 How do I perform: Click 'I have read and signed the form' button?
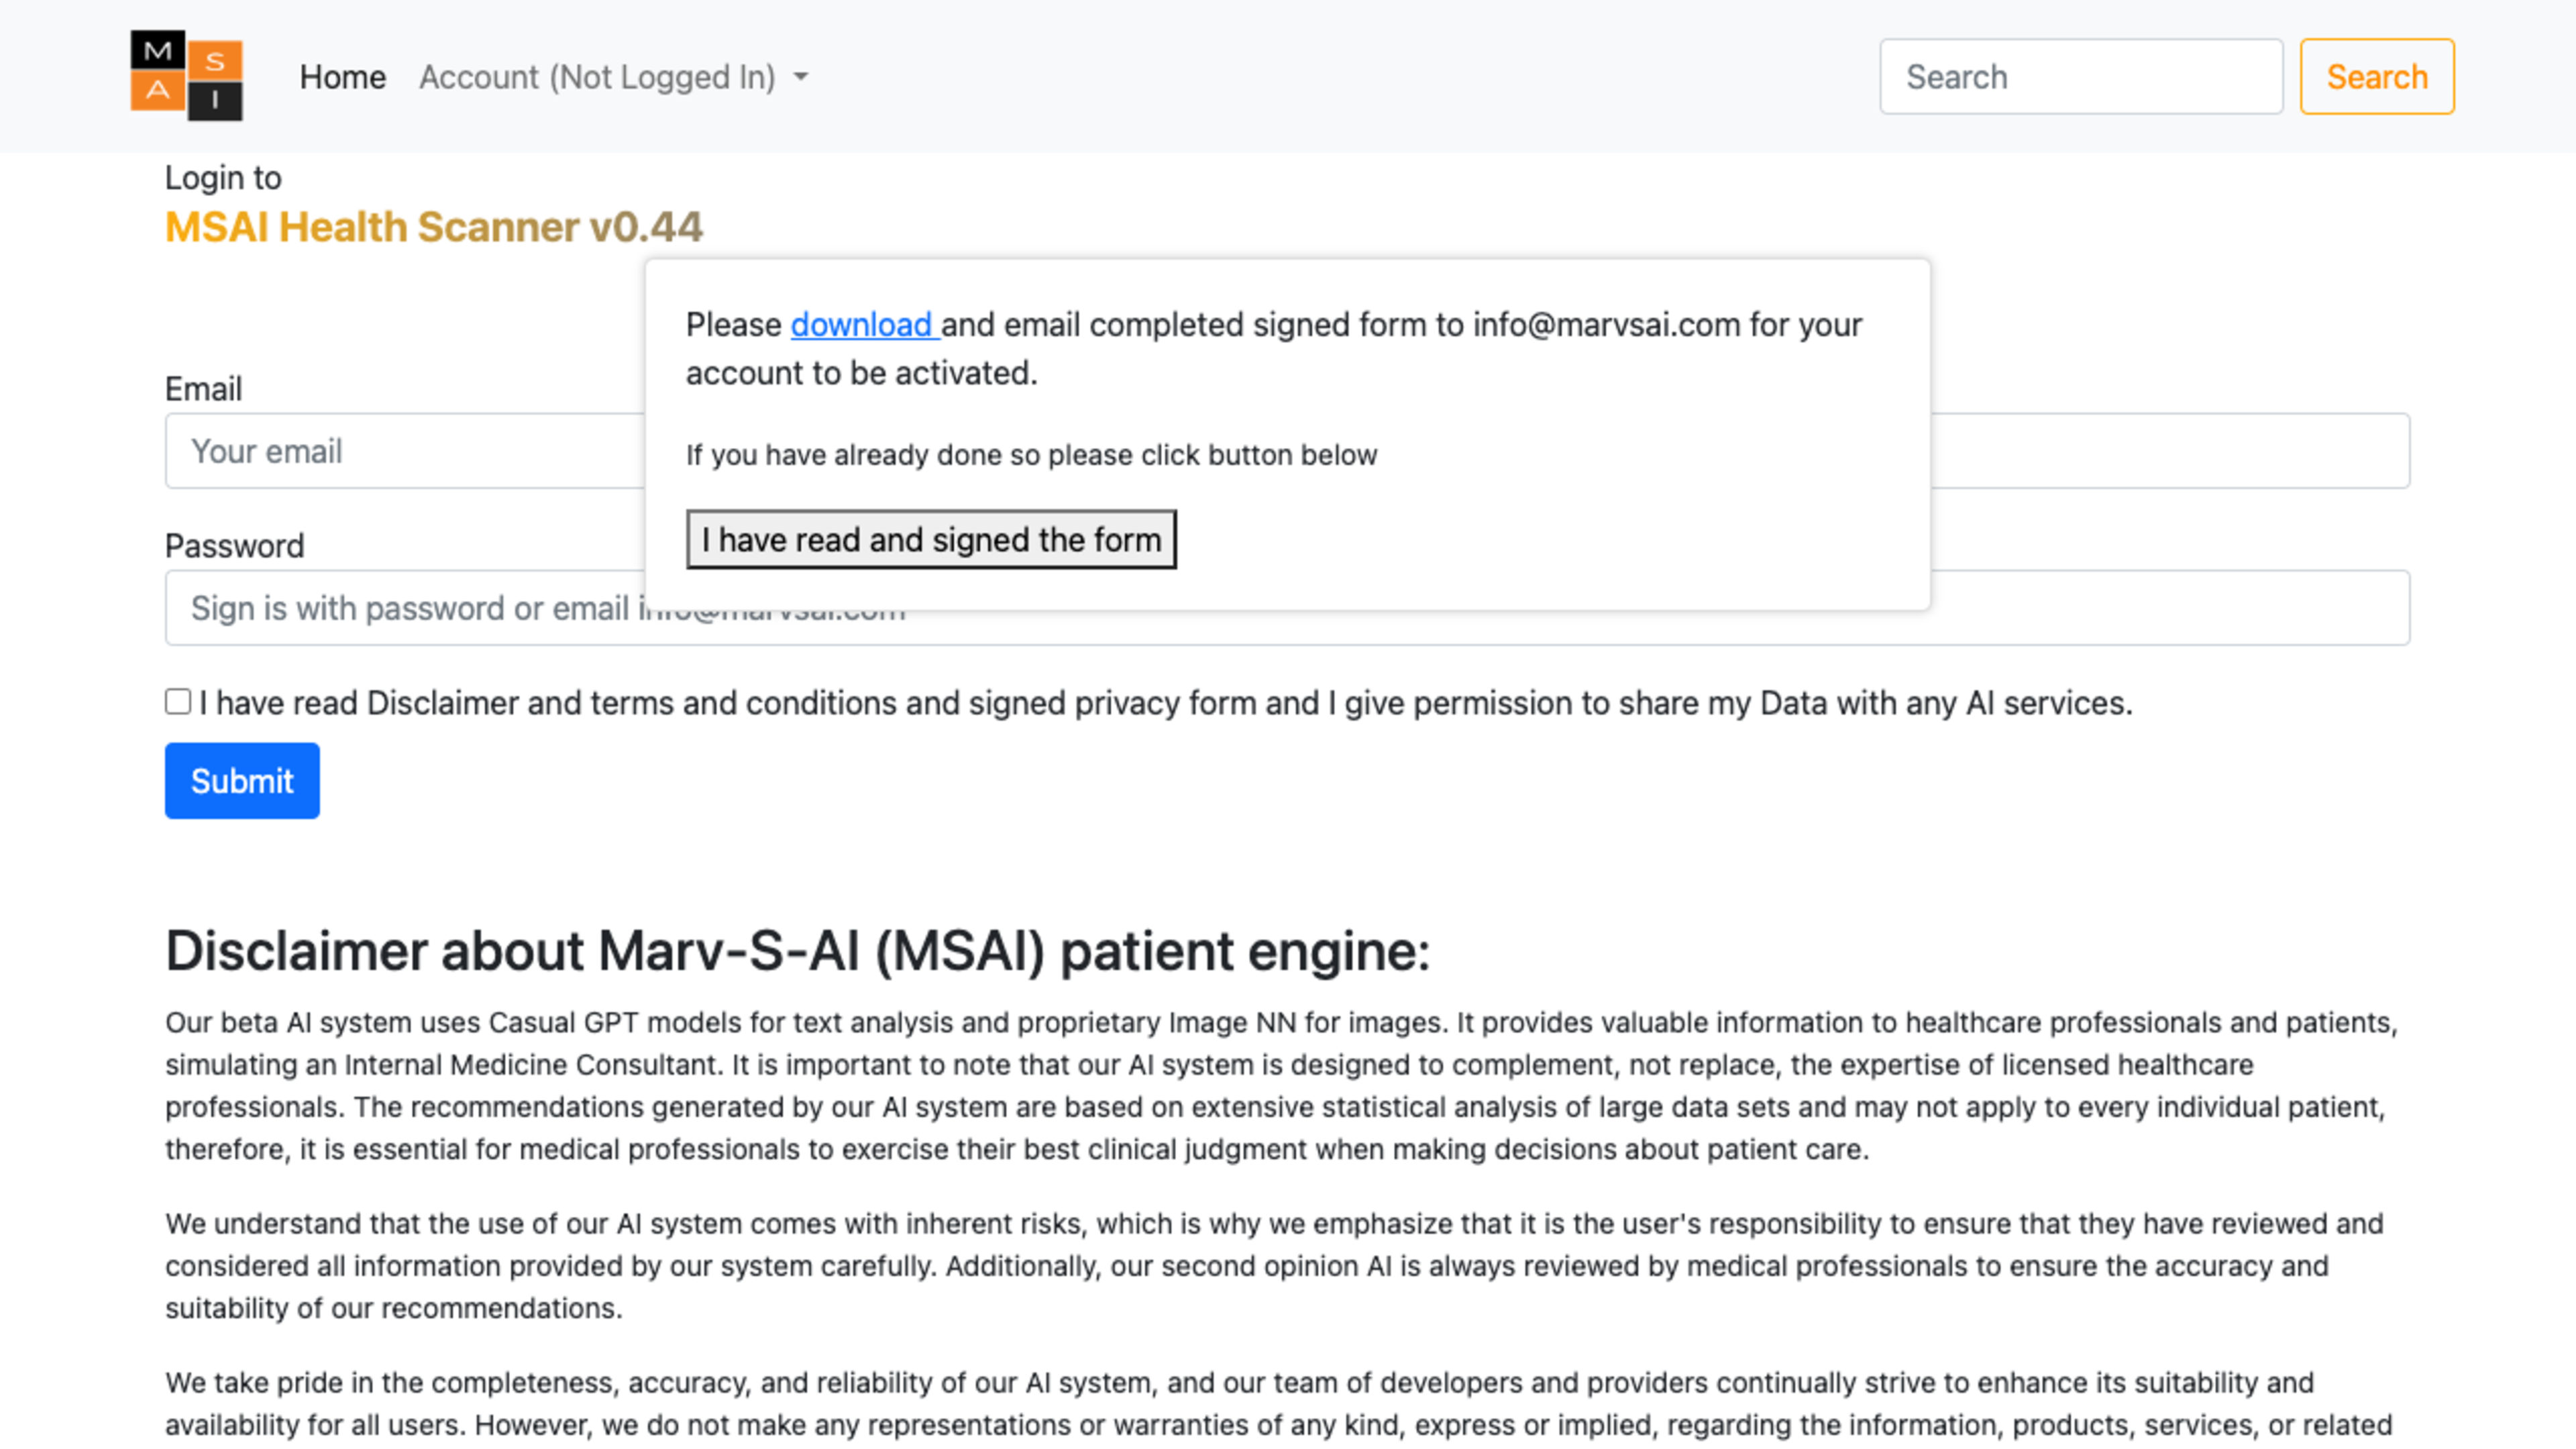point(930,539)
